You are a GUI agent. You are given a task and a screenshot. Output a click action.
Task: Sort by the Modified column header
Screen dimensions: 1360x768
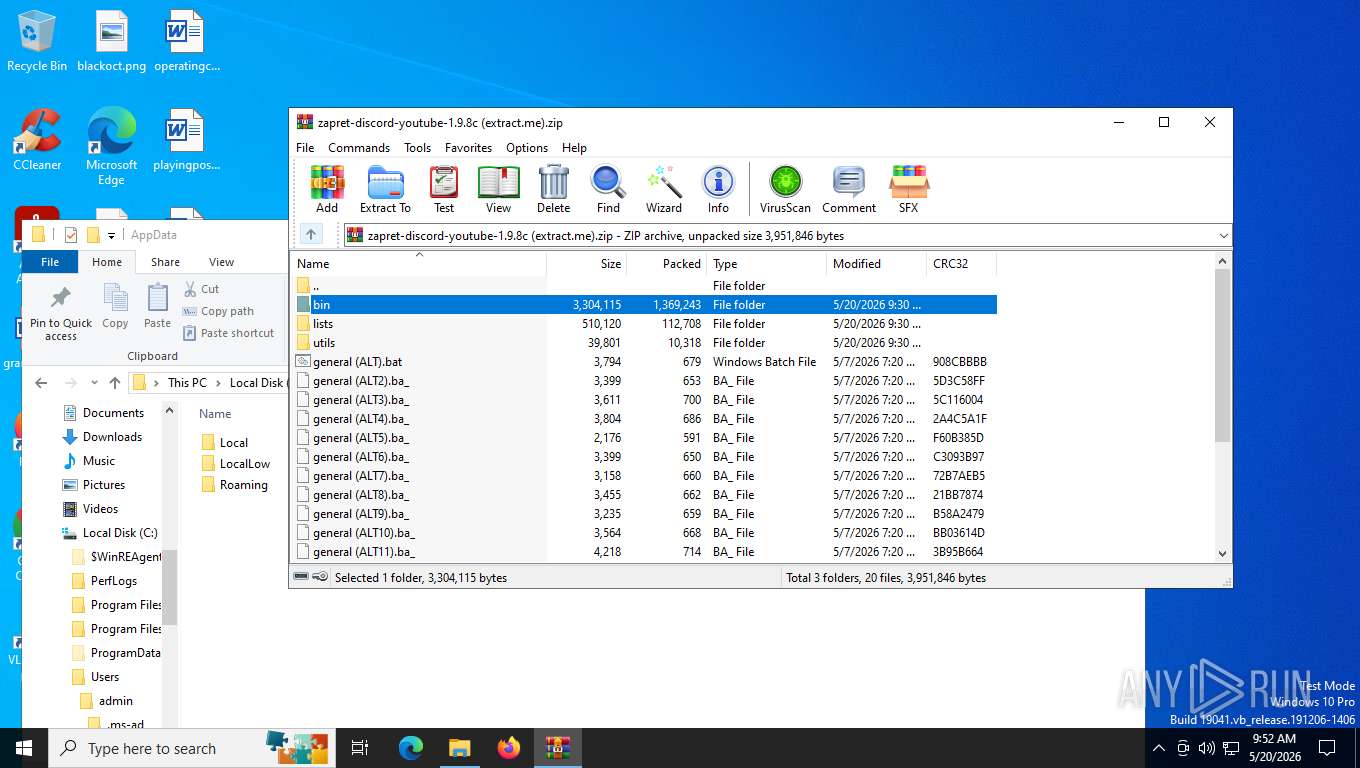click(877, 264)
